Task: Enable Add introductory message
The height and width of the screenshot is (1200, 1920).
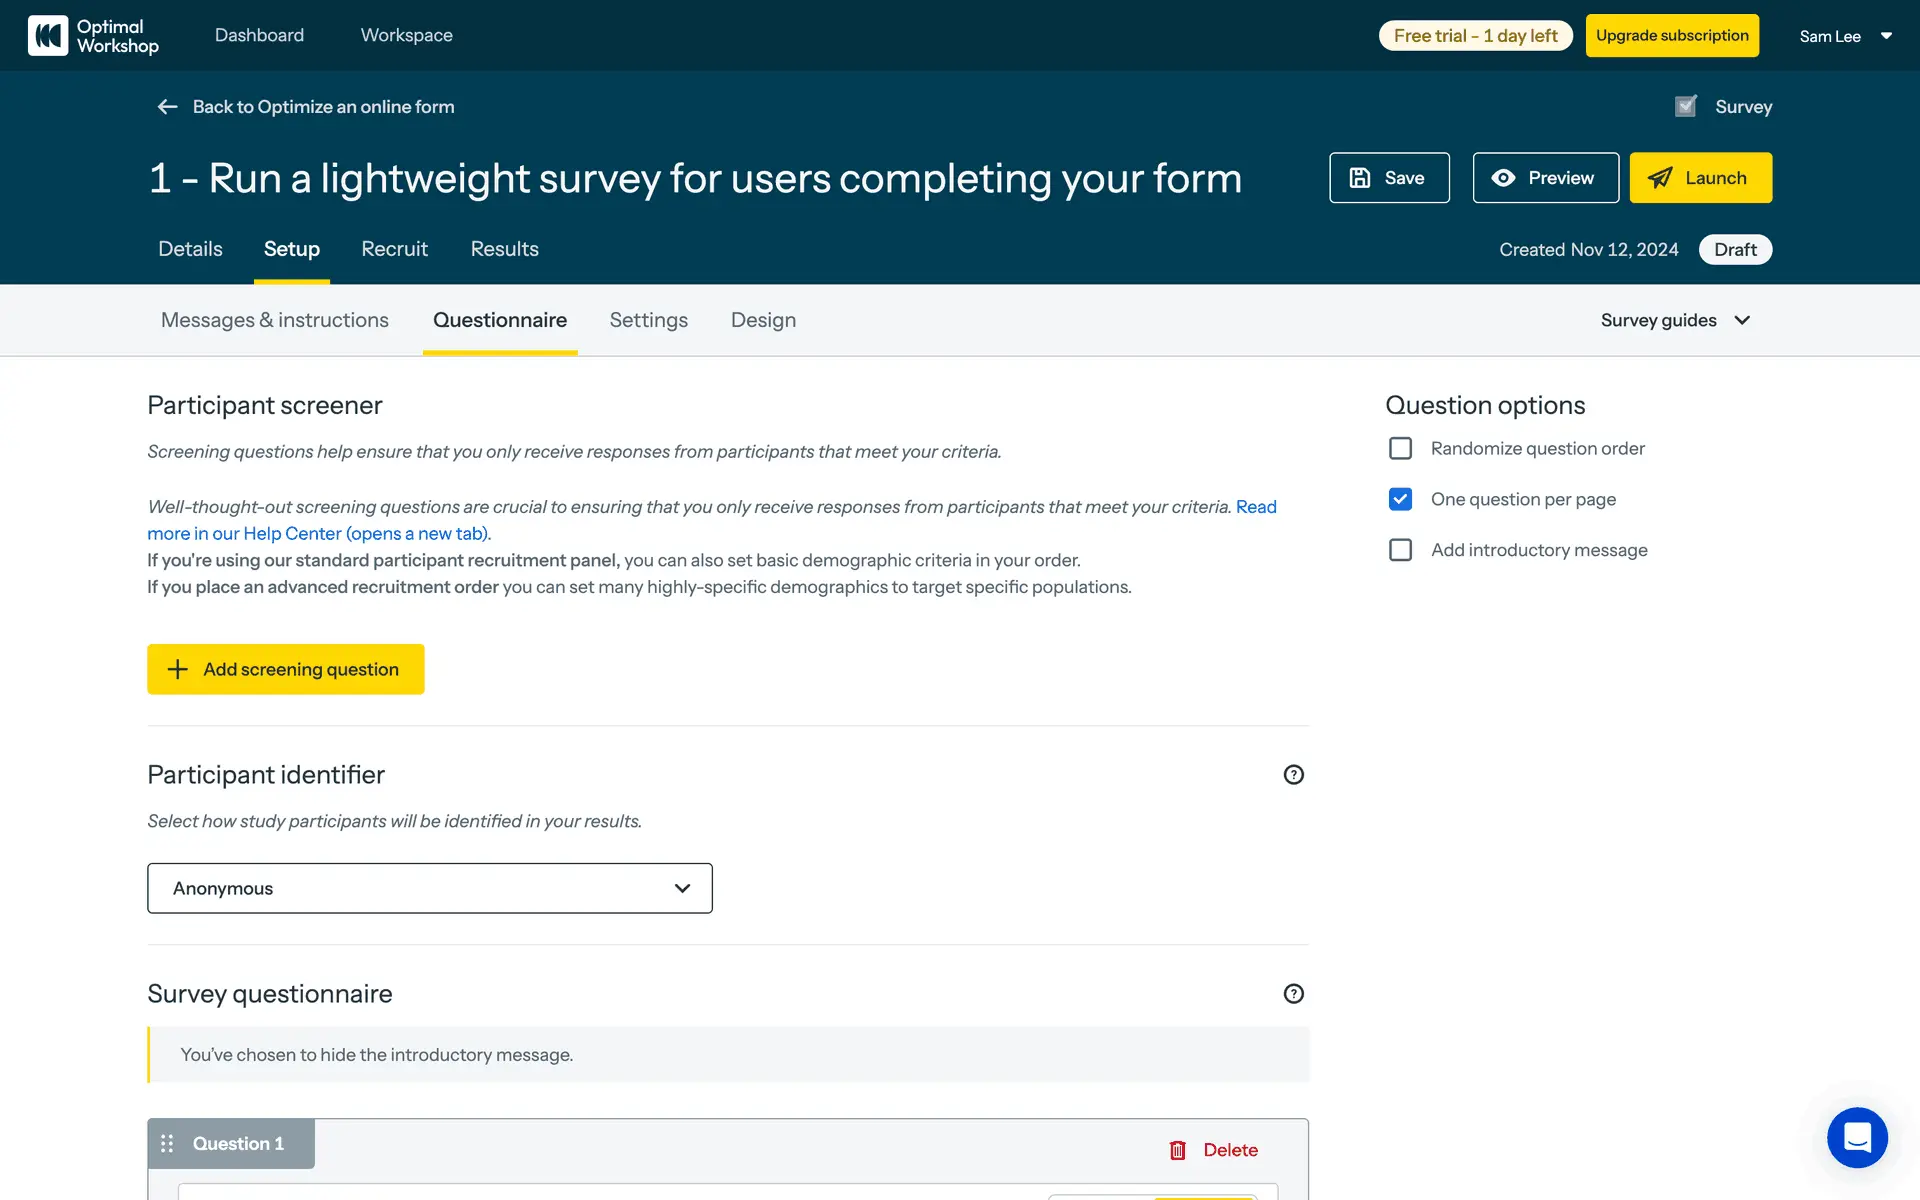Action: click(1400, 550)
